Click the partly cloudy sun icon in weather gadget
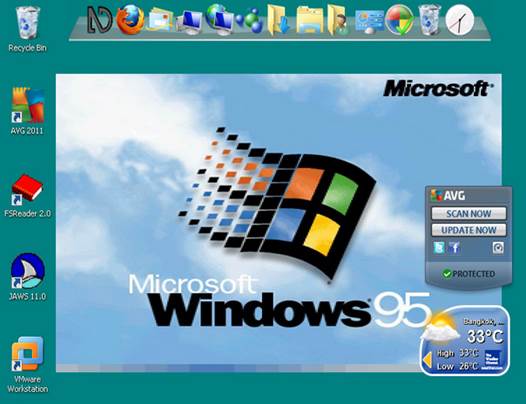 [x=440, y=329]
